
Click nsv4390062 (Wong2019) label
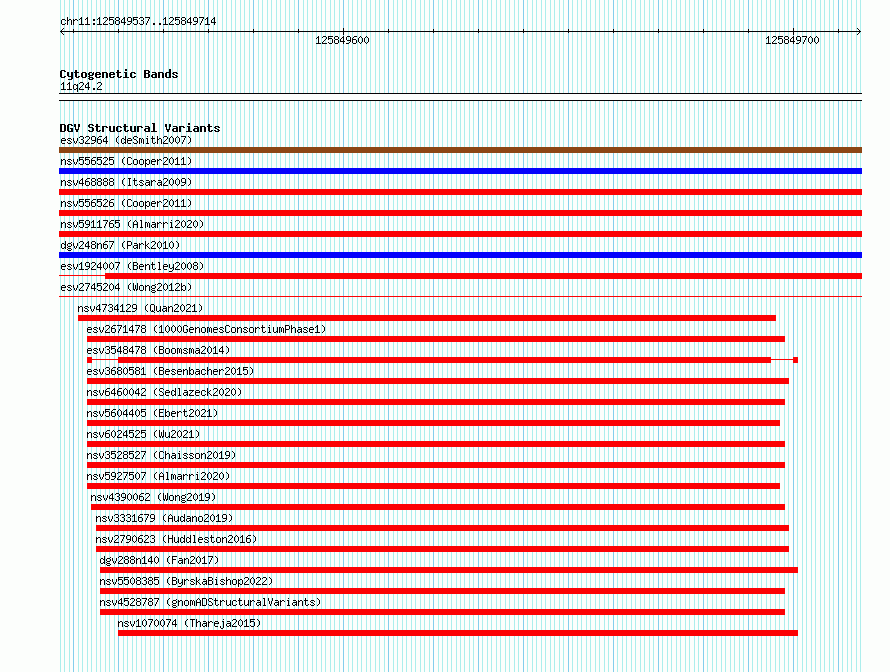153,497
